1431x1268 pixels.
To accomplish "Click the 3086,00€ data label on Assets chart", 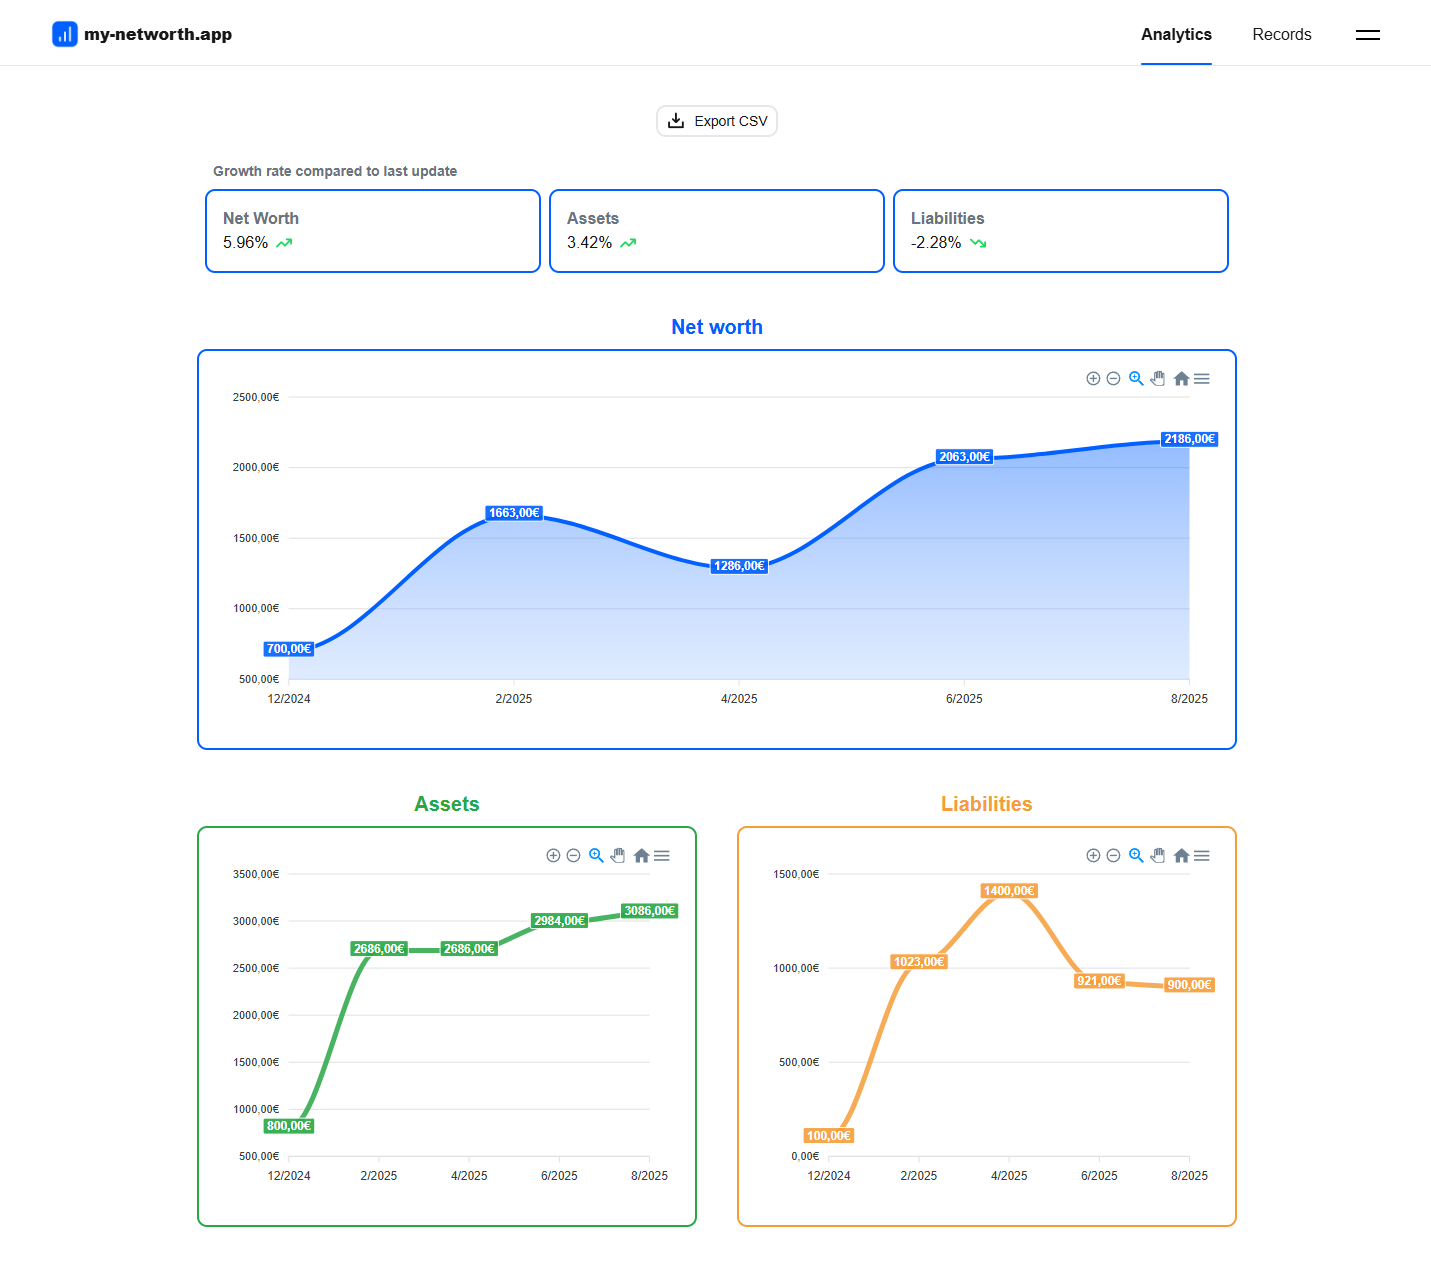I will pyautogui.click(x=650, y=911).
